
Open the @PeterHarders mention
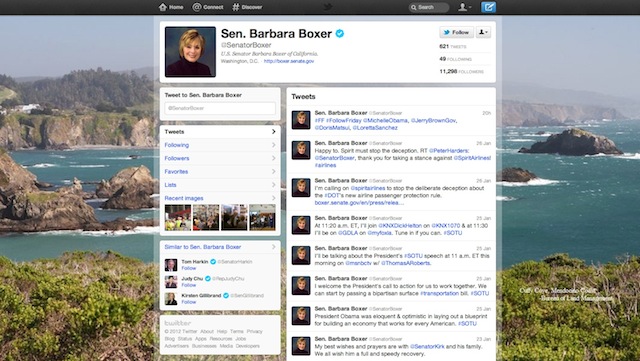pos(449,151)
